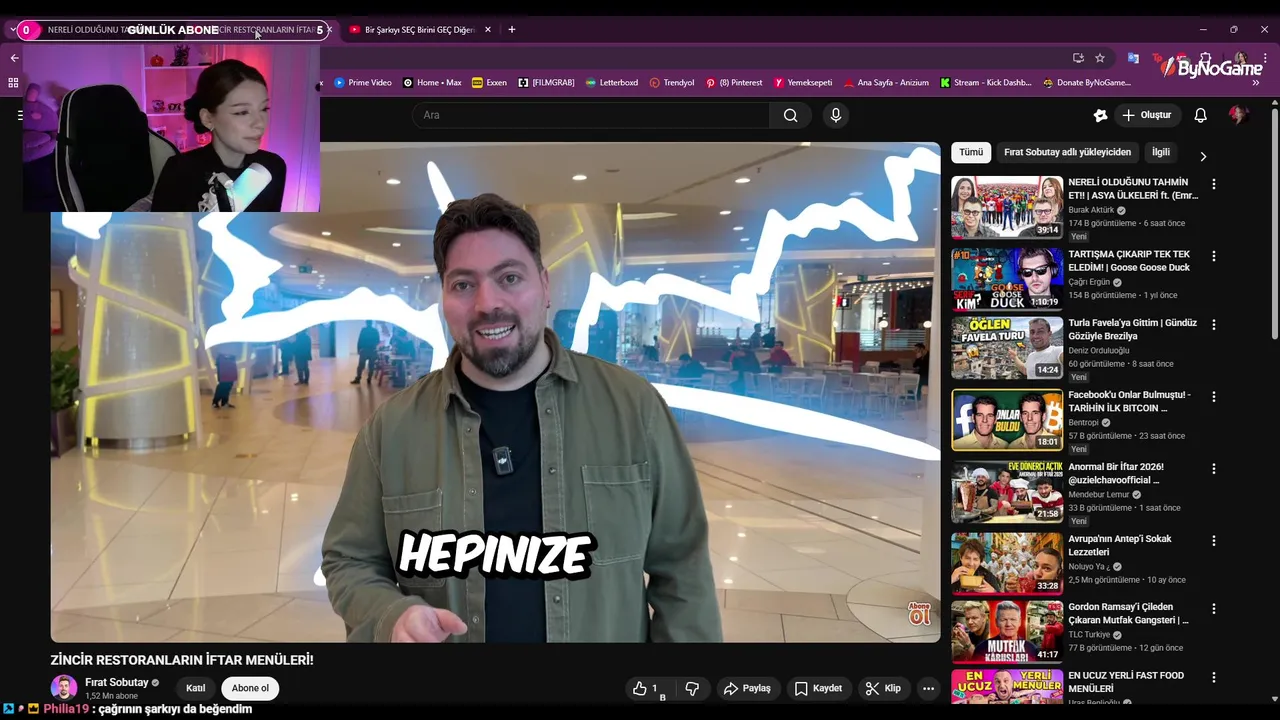
Task: Click into the Ara search field
Action: [591, 115]
